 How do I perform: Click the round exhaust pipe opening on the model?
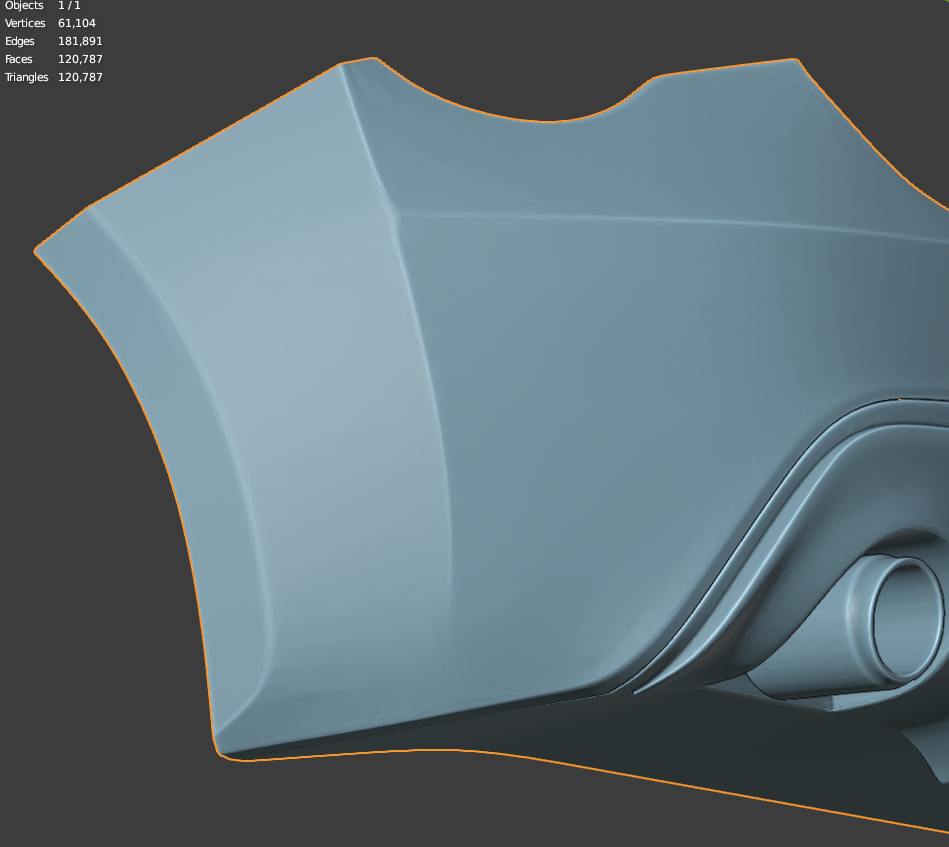tap(907, 619)
